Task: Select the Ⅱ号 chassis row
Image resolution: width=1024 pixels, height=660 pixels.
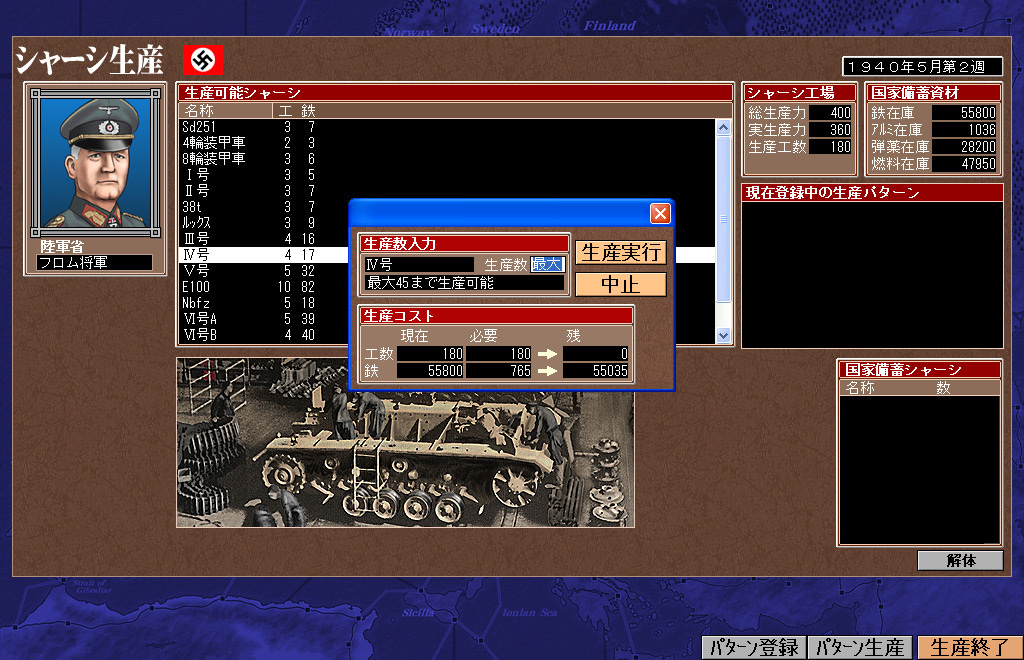Action: pyautogui.click(x=447, y=191)
